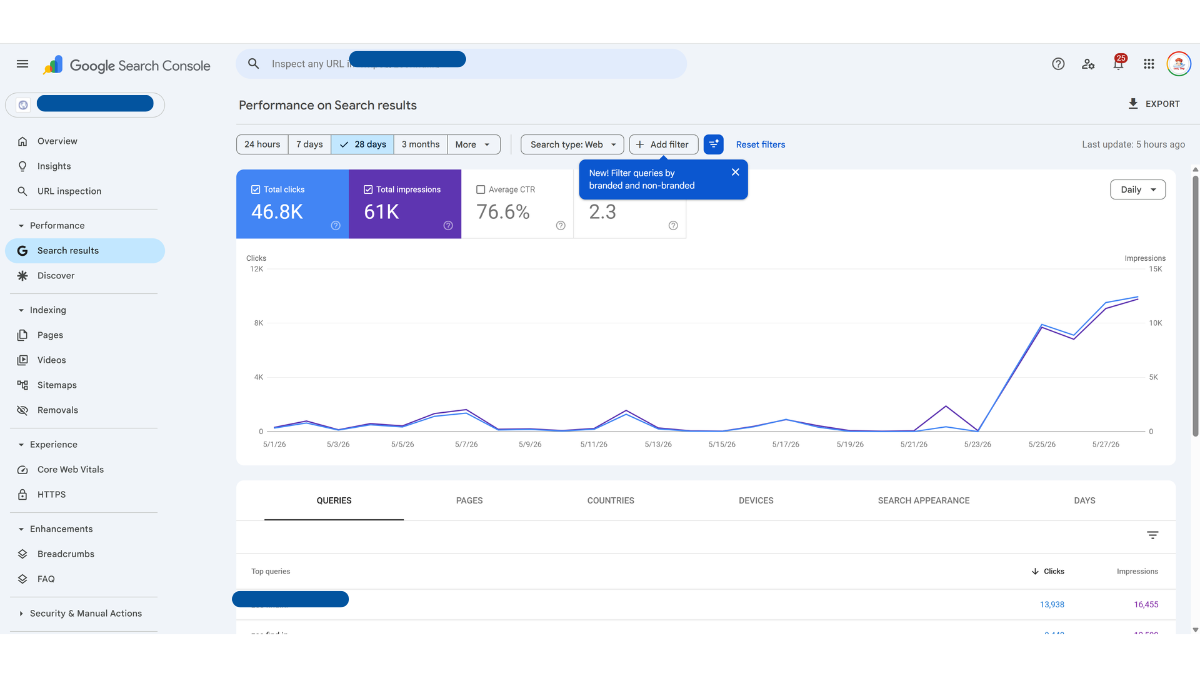The image size is (1200, 675).
Task: Switch to the Search Appearance tab
Action: pyautogui.click(x=924, y=501)
